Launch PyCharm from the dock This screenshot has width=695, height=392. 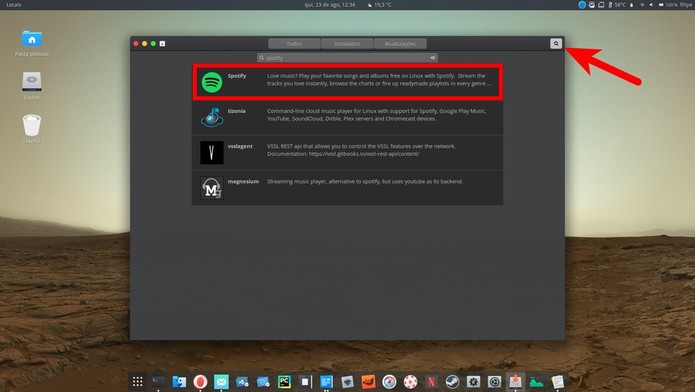coord(284,381)
